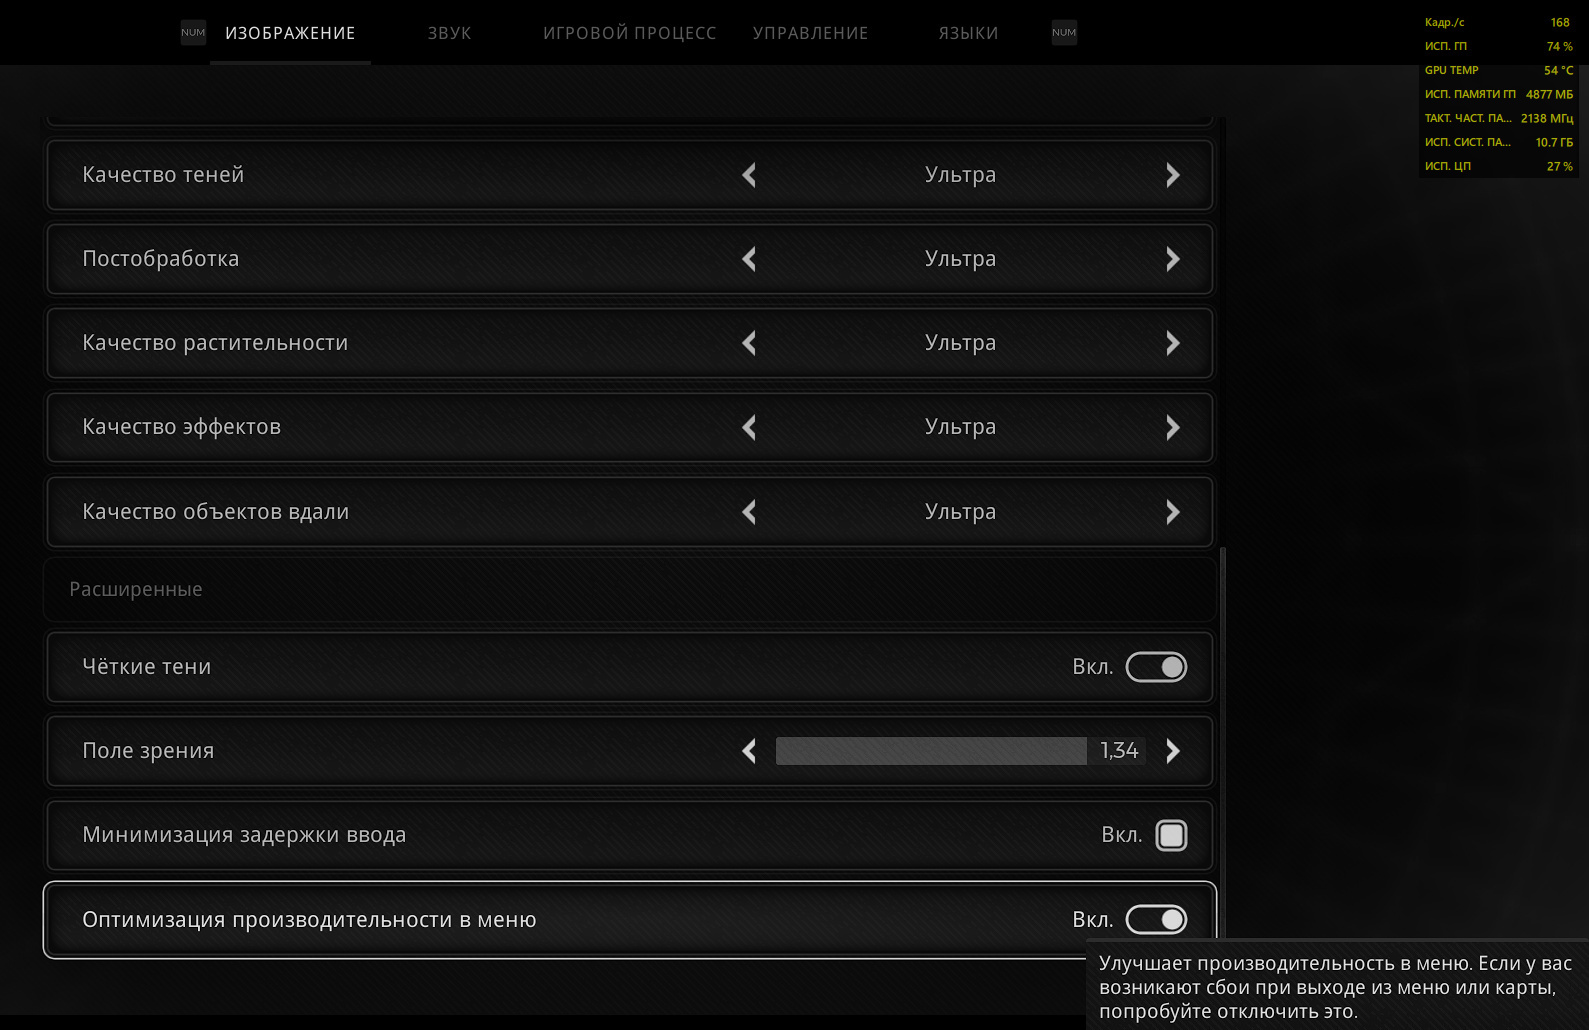Open the ЗВУК settings tab
This screenshot has width=1589, height=1030.
pyautogui.click(x=449, y=33)
